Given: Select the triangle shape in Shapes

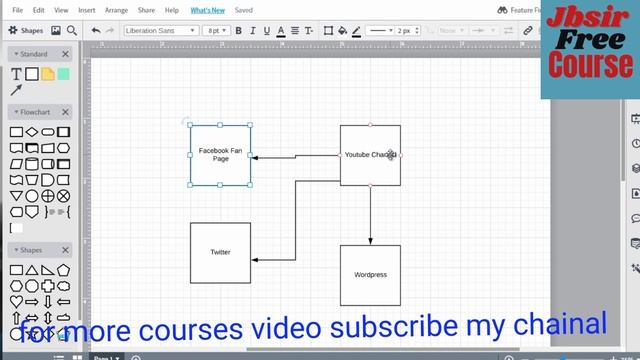Looking at the screenshot, I should click(x=32, y=270).
